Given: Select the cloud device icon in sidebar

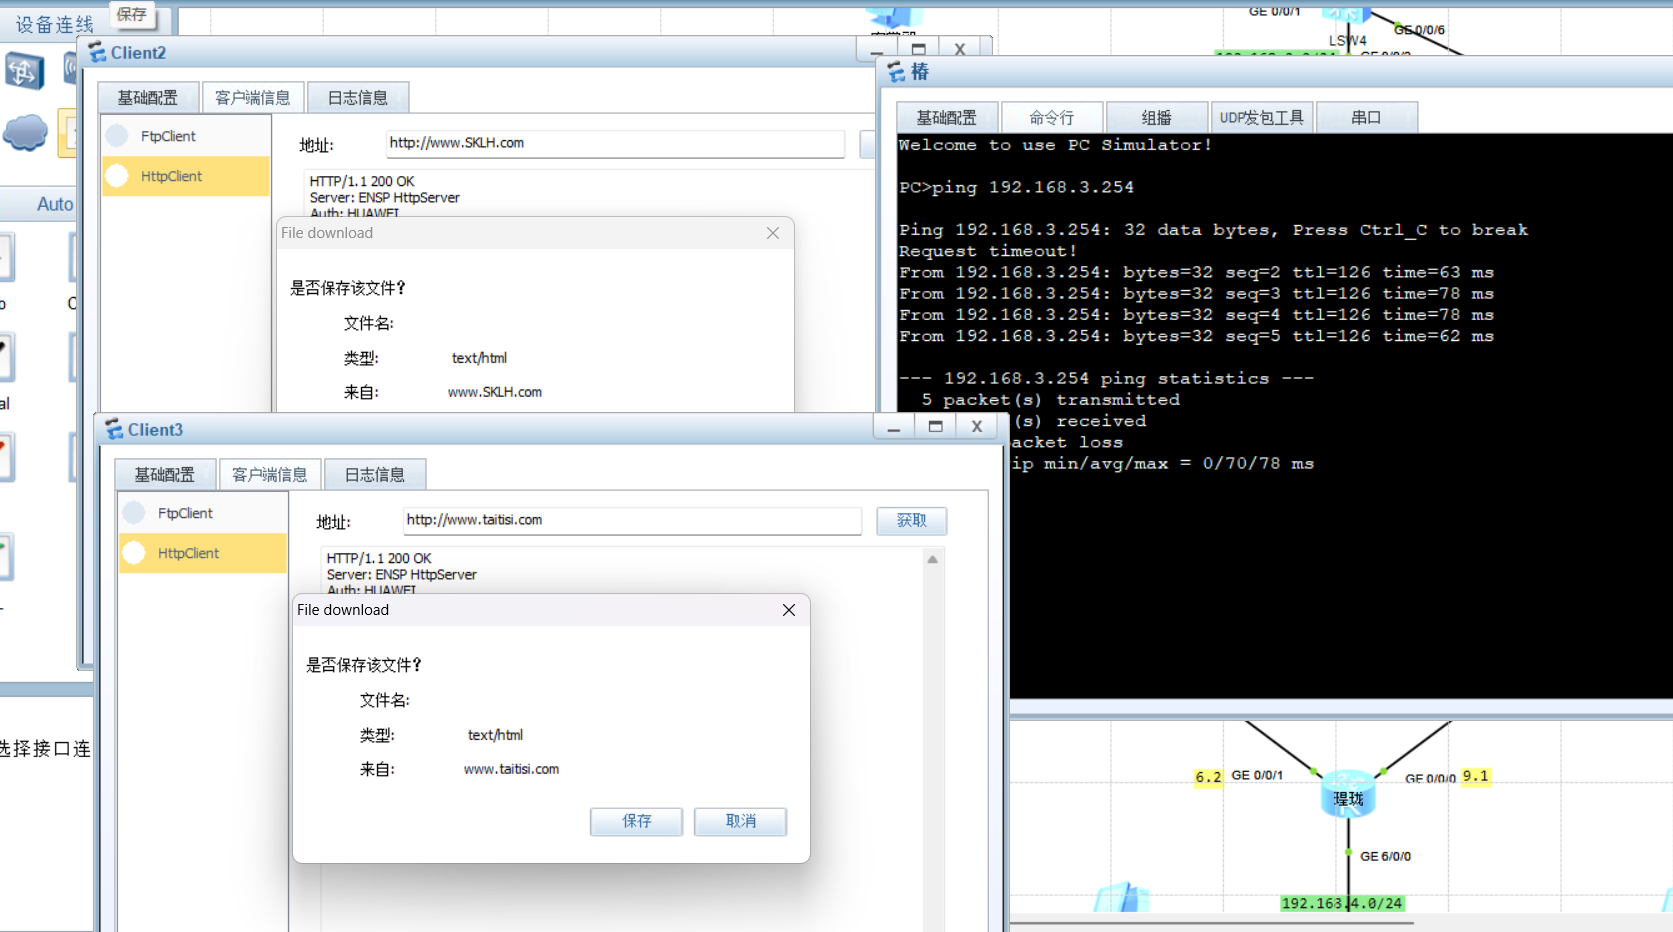Looking at the screenshot, I should pyautogui.click(x=25, y=132).
